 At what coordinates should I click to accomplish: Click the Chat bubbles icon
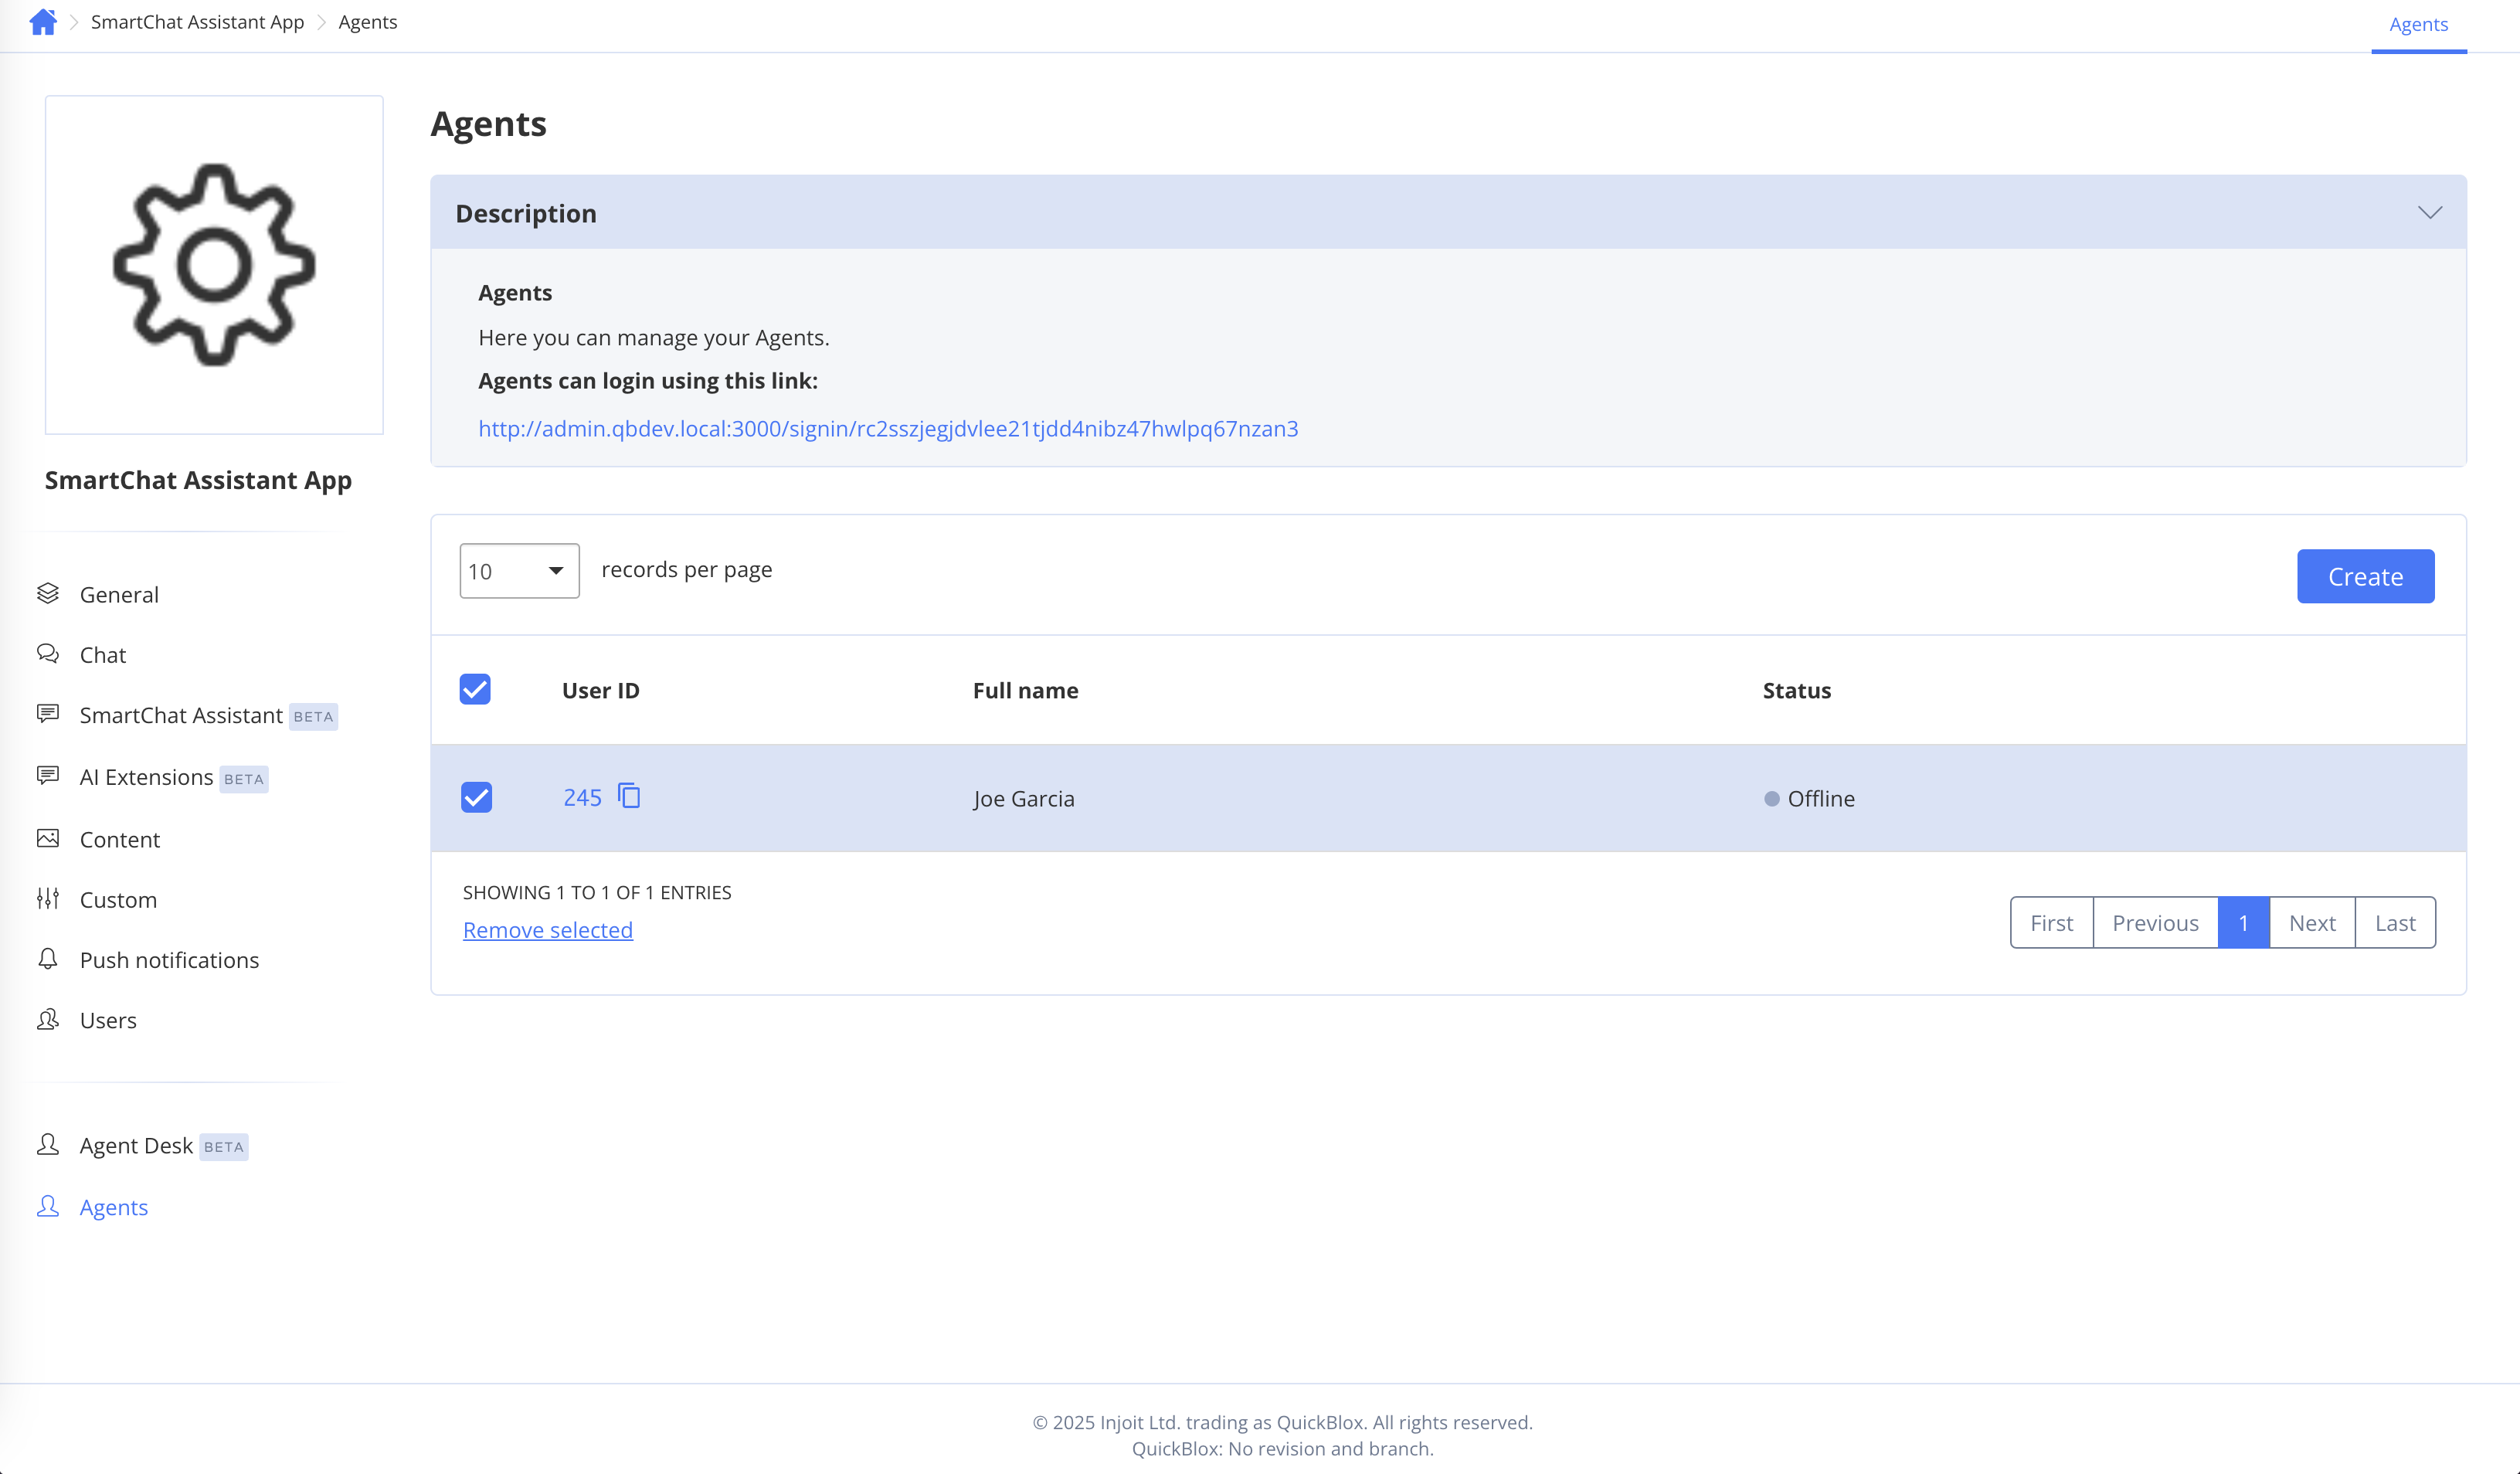point(48,654)
